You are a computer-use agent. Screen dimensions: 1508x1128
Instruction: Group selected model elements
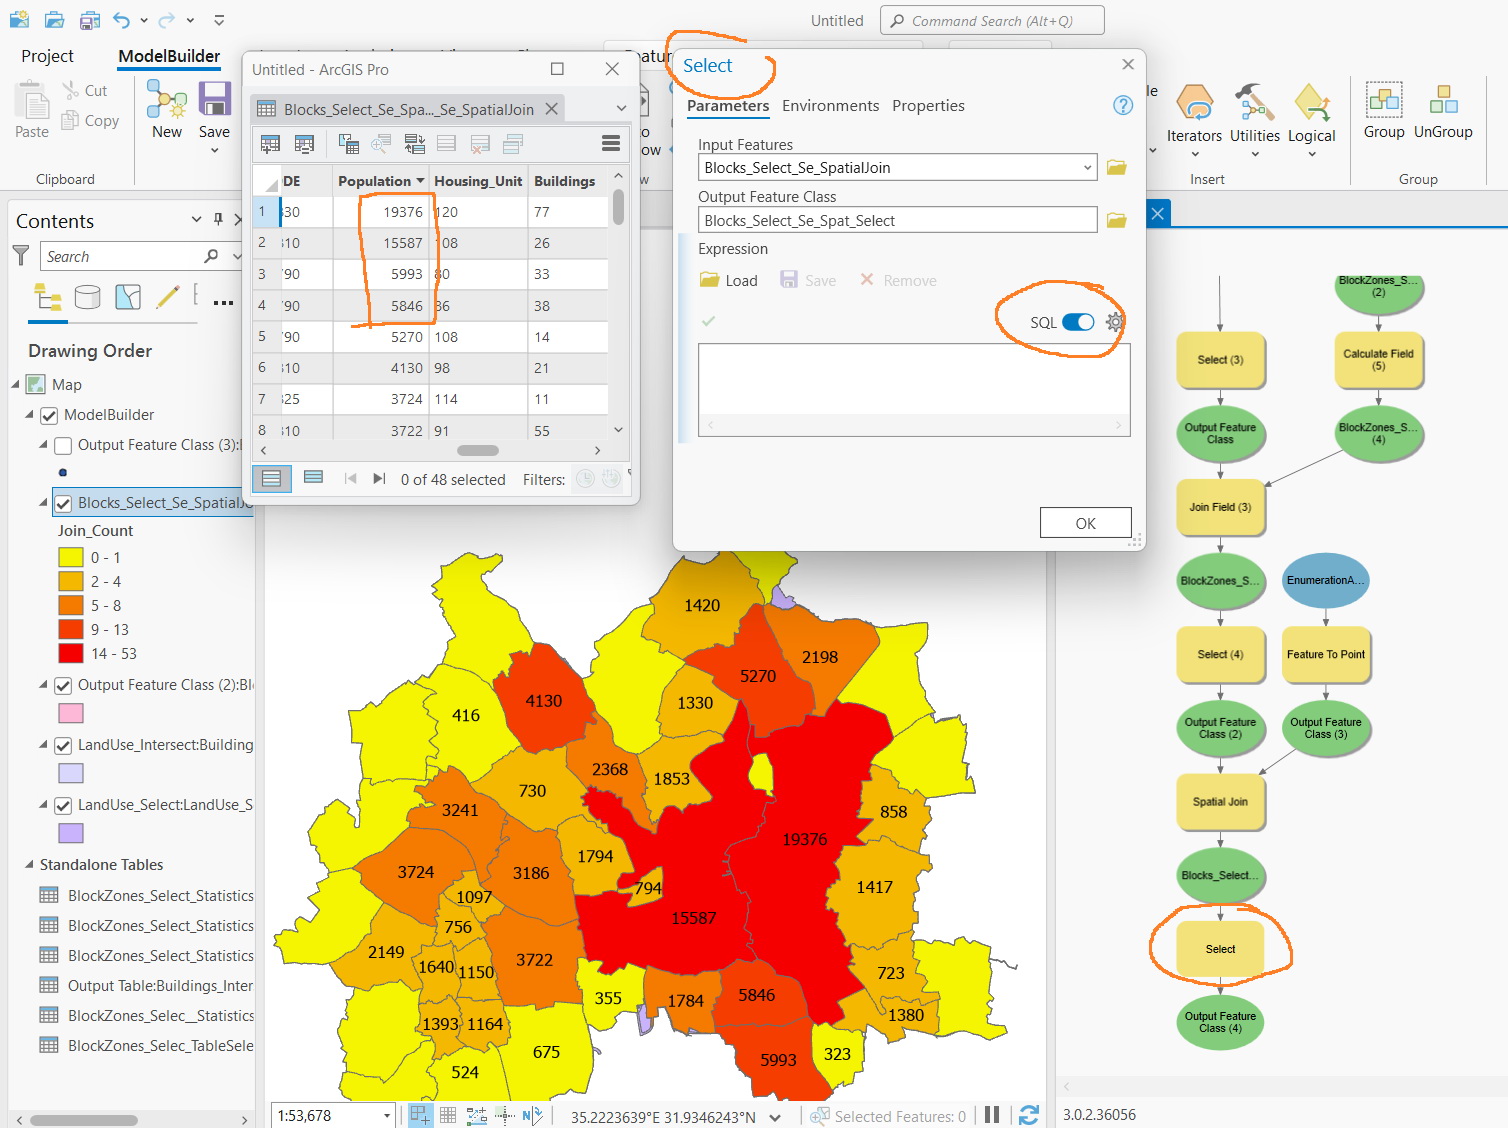pos(1384,110)
